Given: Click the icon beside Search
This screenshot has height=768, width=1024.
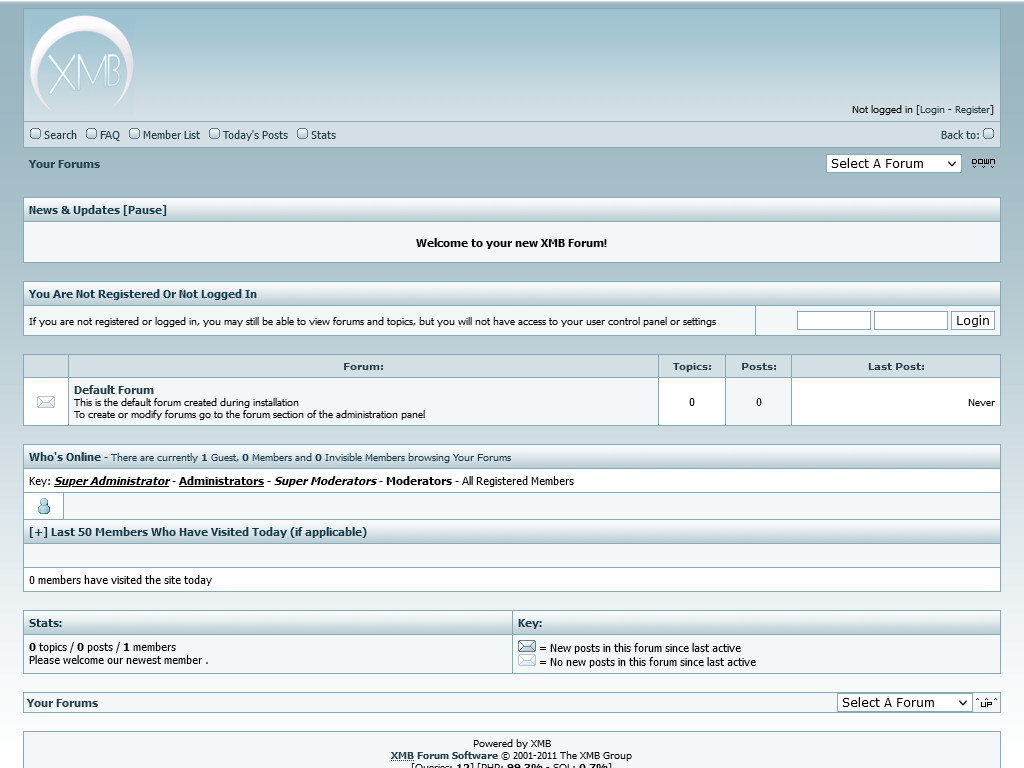Looking at the screenshot, I should (x=35, y=134).
